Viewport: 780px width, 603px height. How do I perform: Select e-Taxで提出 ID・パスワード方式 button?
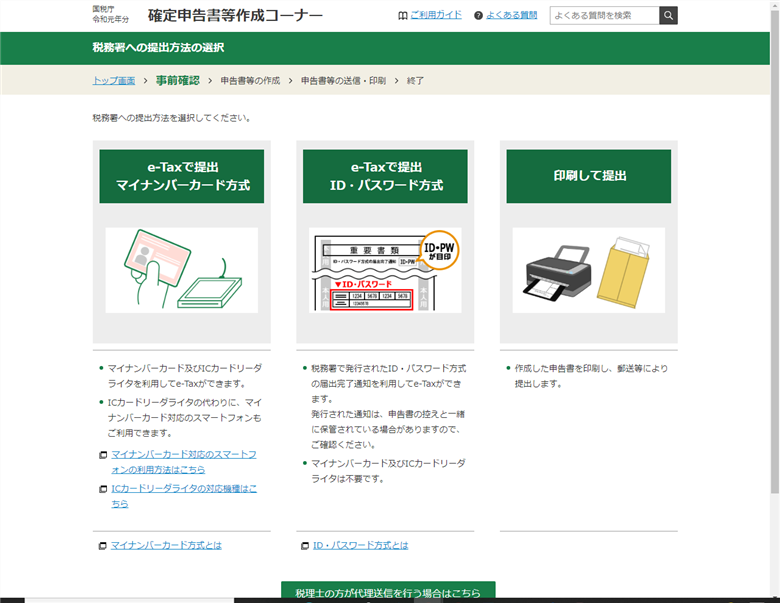point(385,176)
